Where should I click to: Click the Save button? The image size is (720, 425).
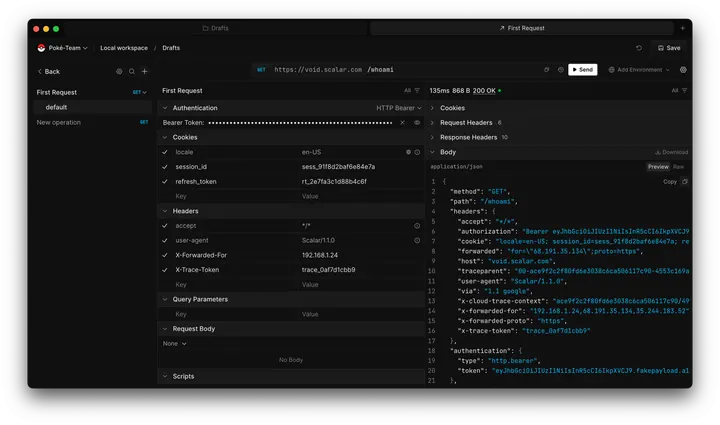669,48
